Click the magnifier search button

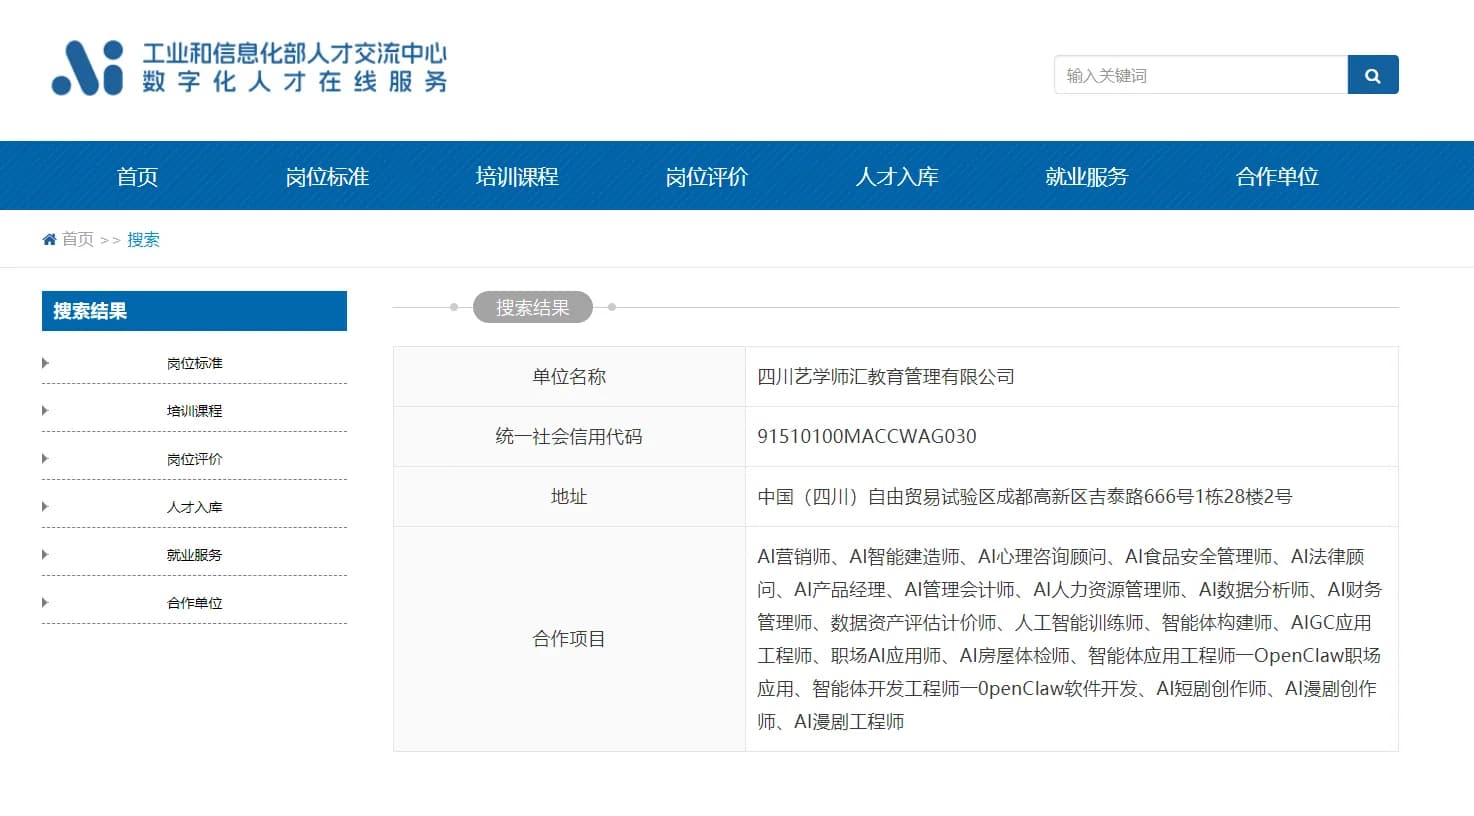(1373, 75)
